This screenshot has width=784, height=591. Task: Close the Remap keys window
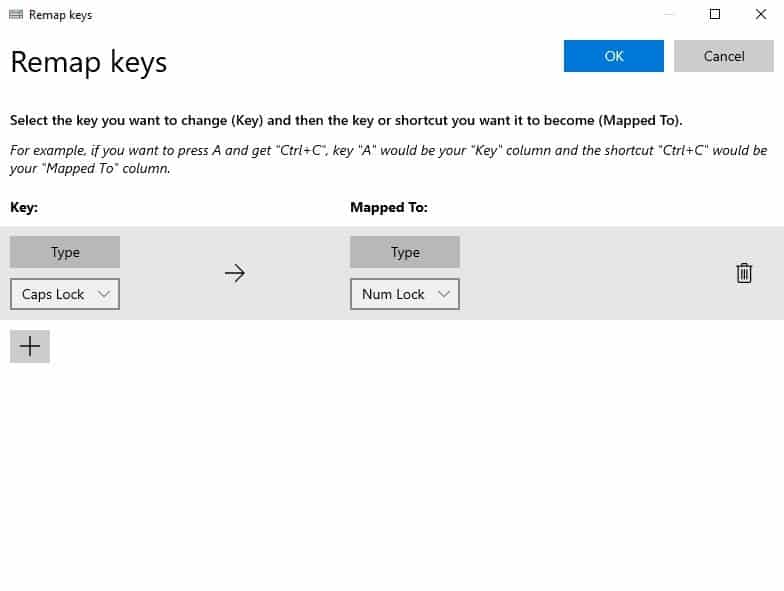pyautogui.click(x=760, y=14)
